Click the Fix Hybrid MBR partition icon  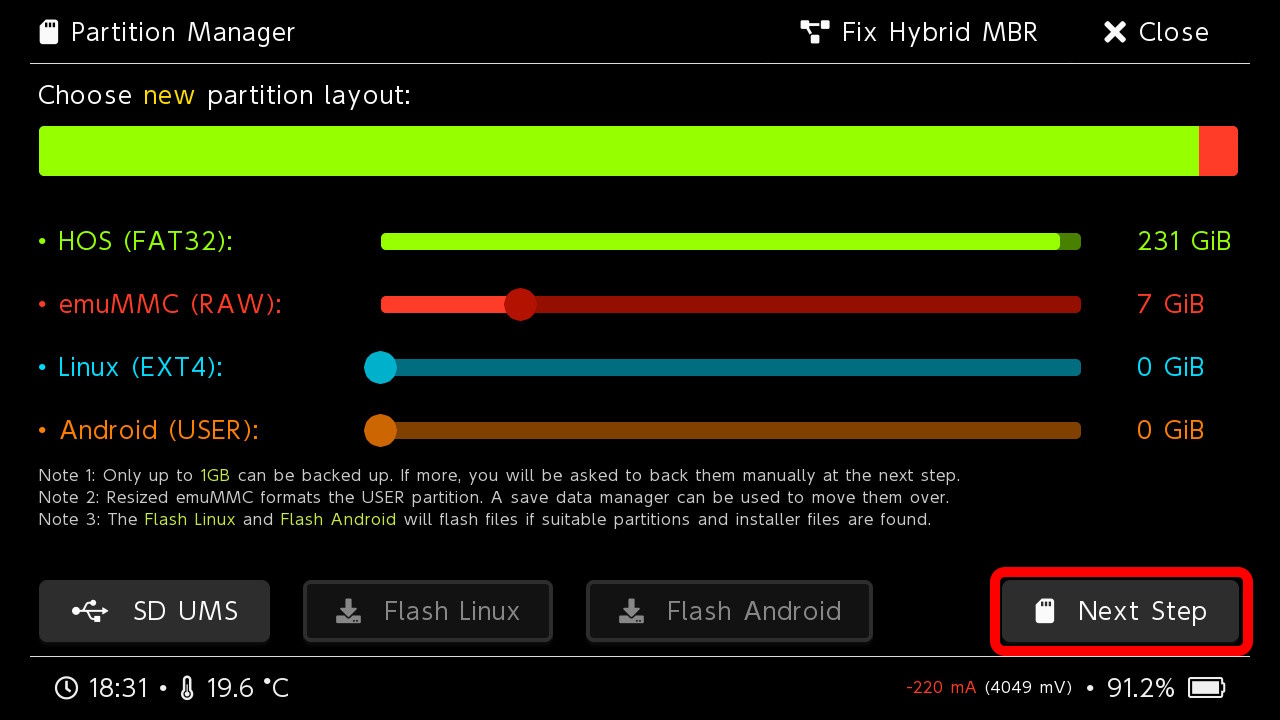815,32
